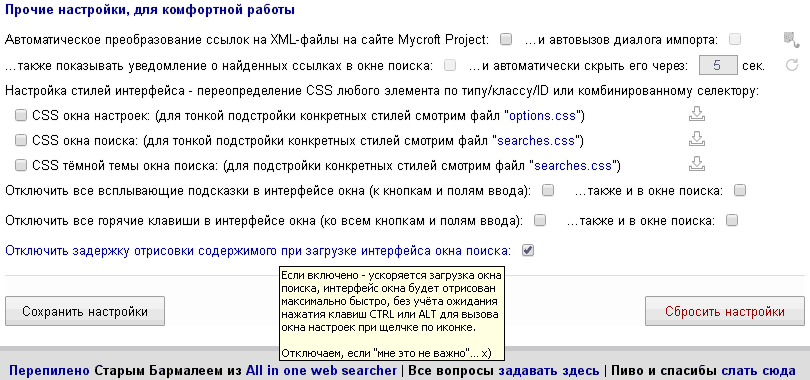Click 'Автоматическое преобразование ссылок' label text
The height and width of the screenshot is (380, 810).
[x=246, y=39]
